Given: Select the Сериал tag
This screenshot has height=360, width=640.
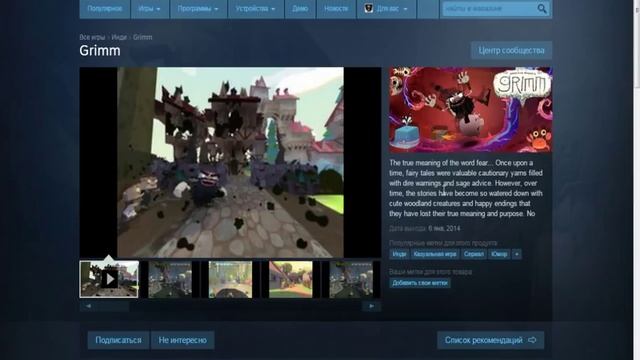Looking at the screenshot, I should tap(473, 254).
